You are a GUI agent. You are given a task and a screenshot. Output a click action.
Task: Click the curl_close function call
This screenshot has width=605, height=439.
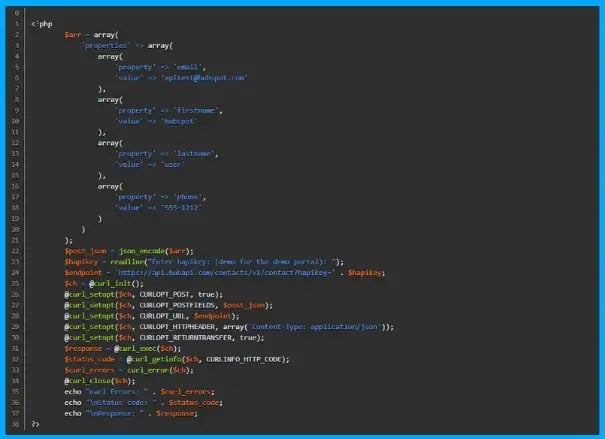tap(88, 381)
